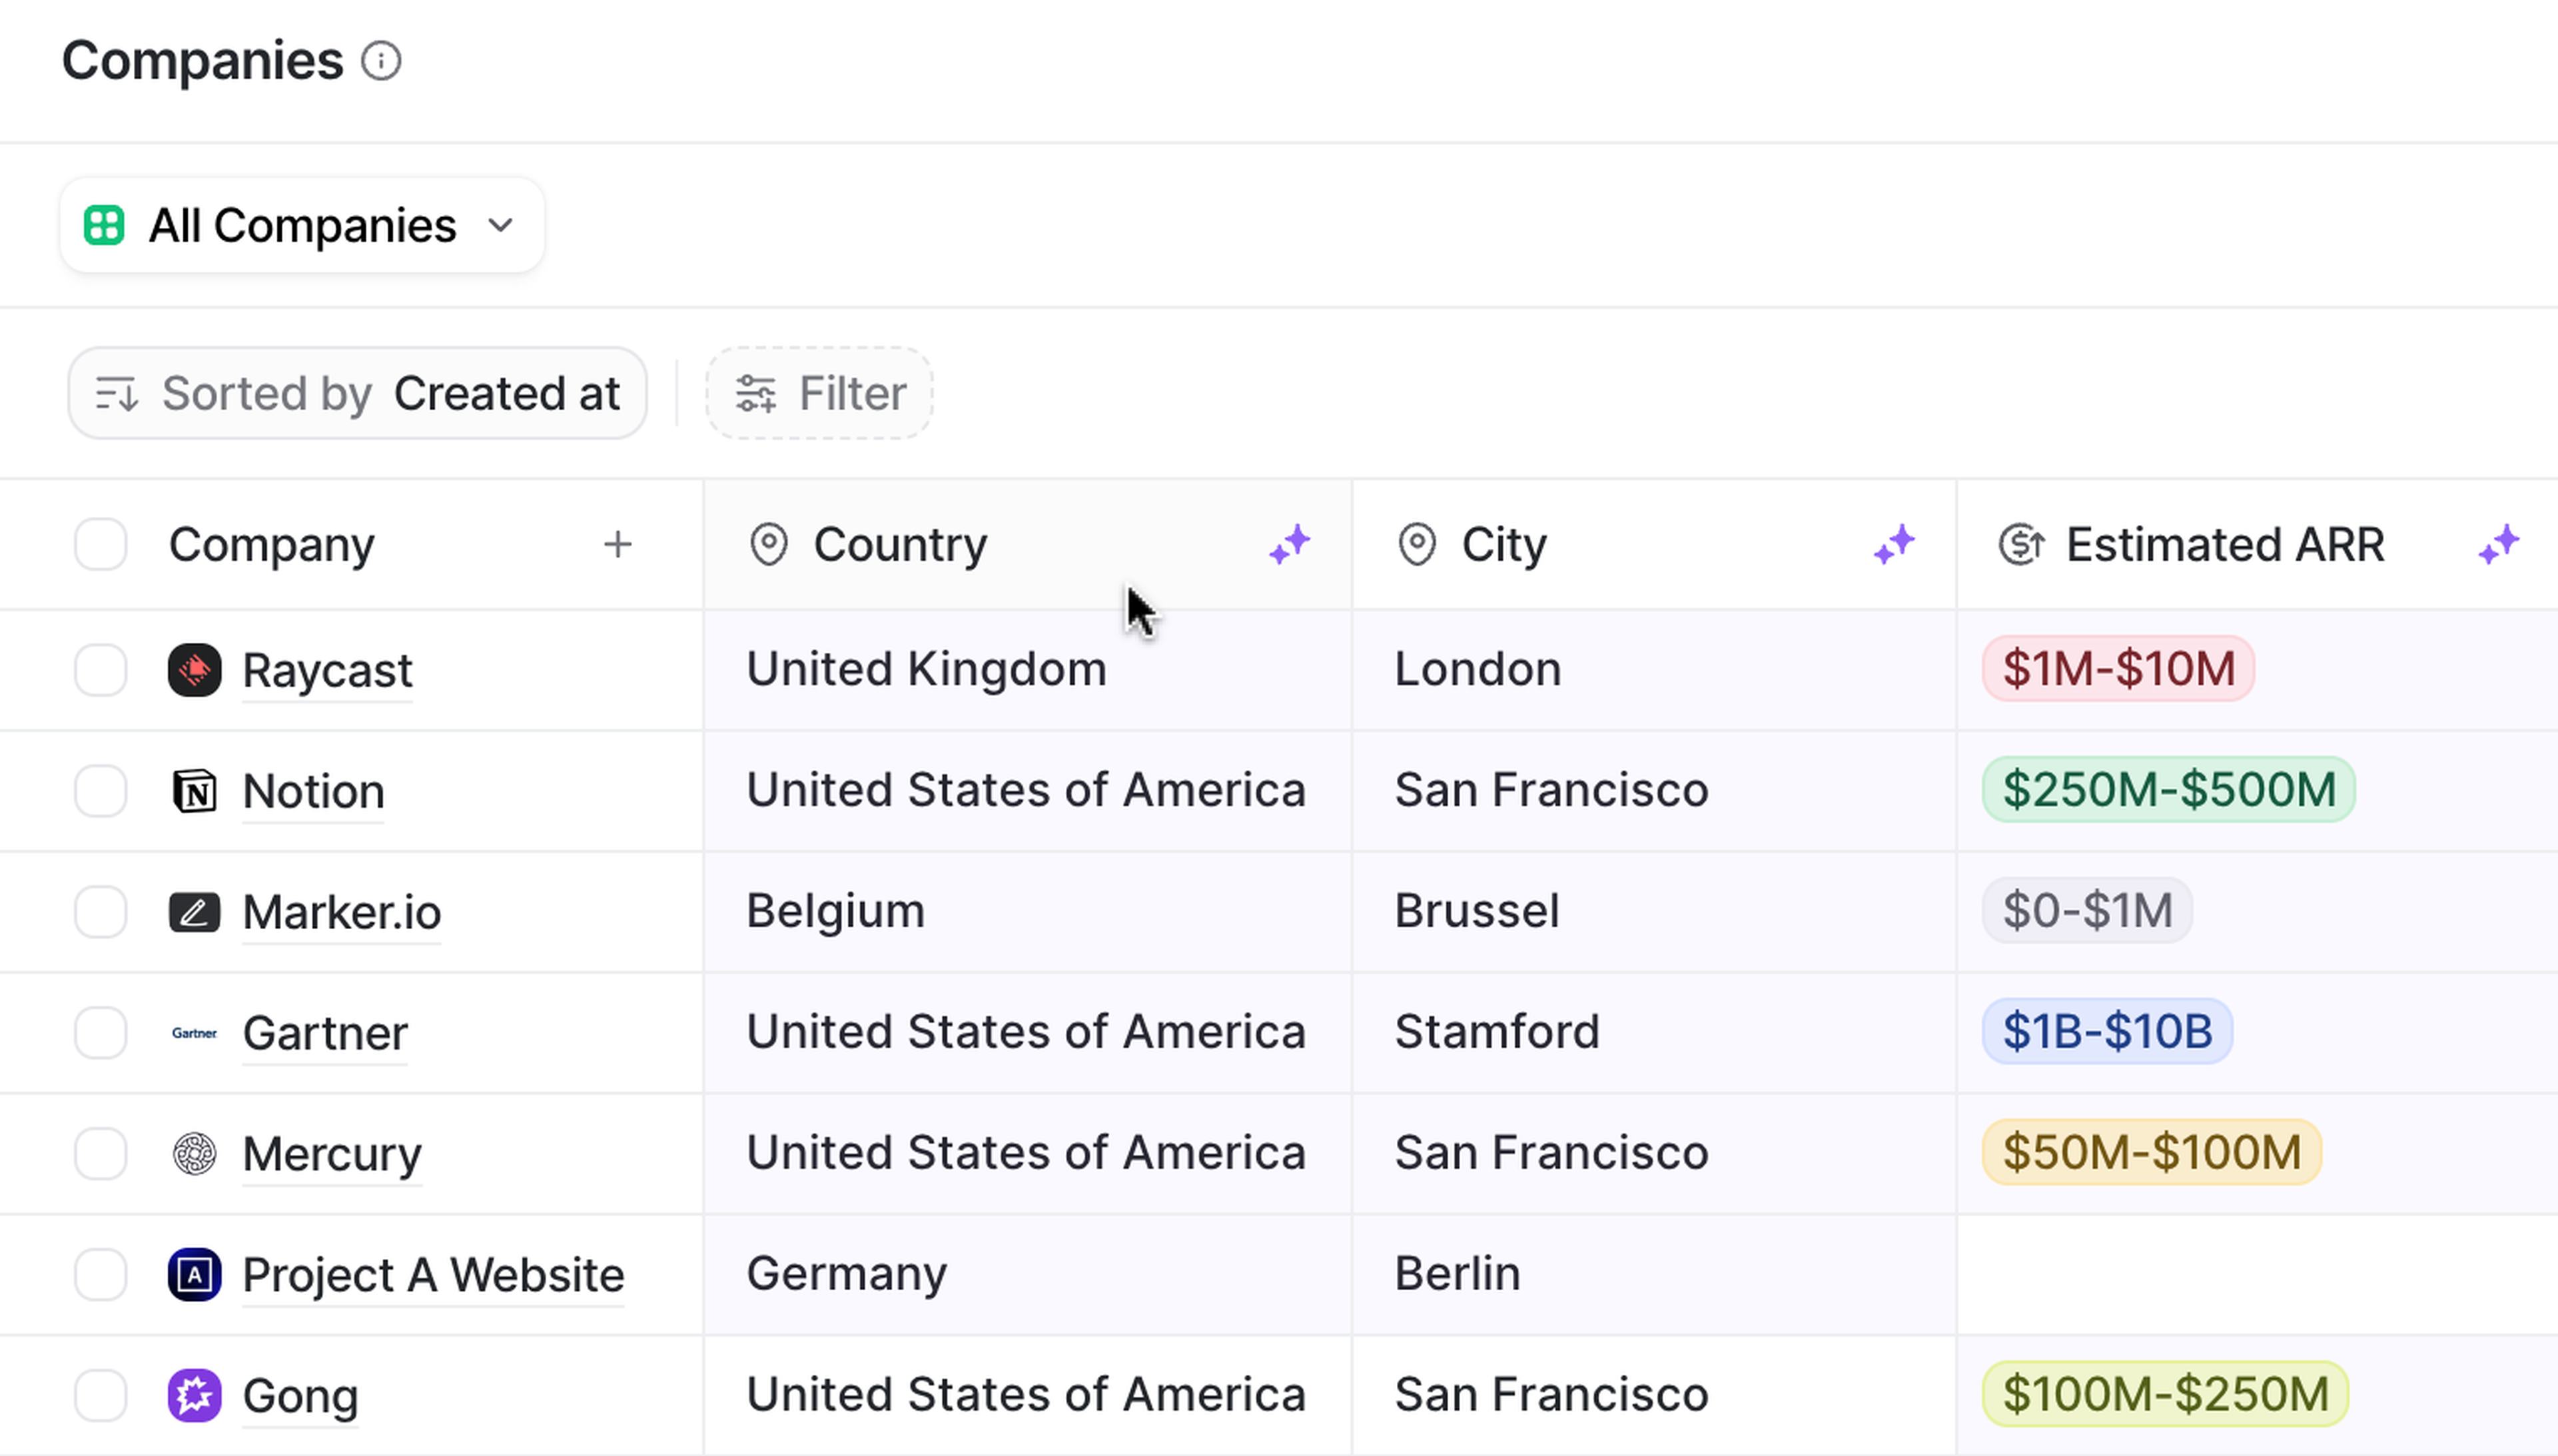Viewport: 2558px width, 1456px height.
Task: Click the Notion logo icon
Action: tap(194, 791)
